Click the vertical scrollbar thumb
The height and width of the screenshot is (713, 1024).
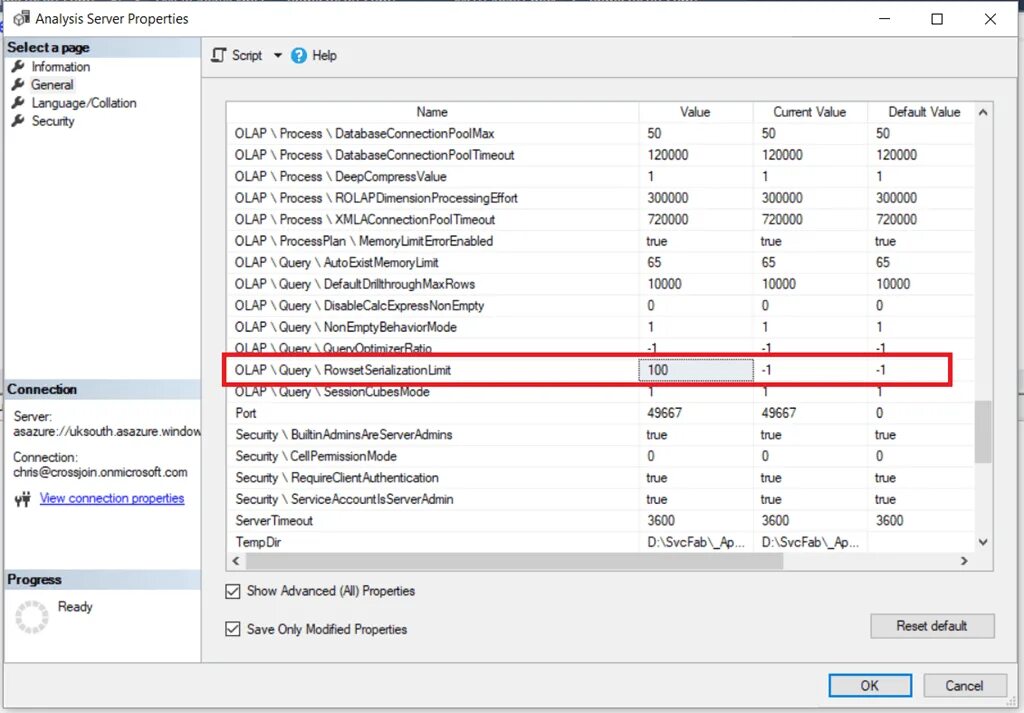point(983,431)
